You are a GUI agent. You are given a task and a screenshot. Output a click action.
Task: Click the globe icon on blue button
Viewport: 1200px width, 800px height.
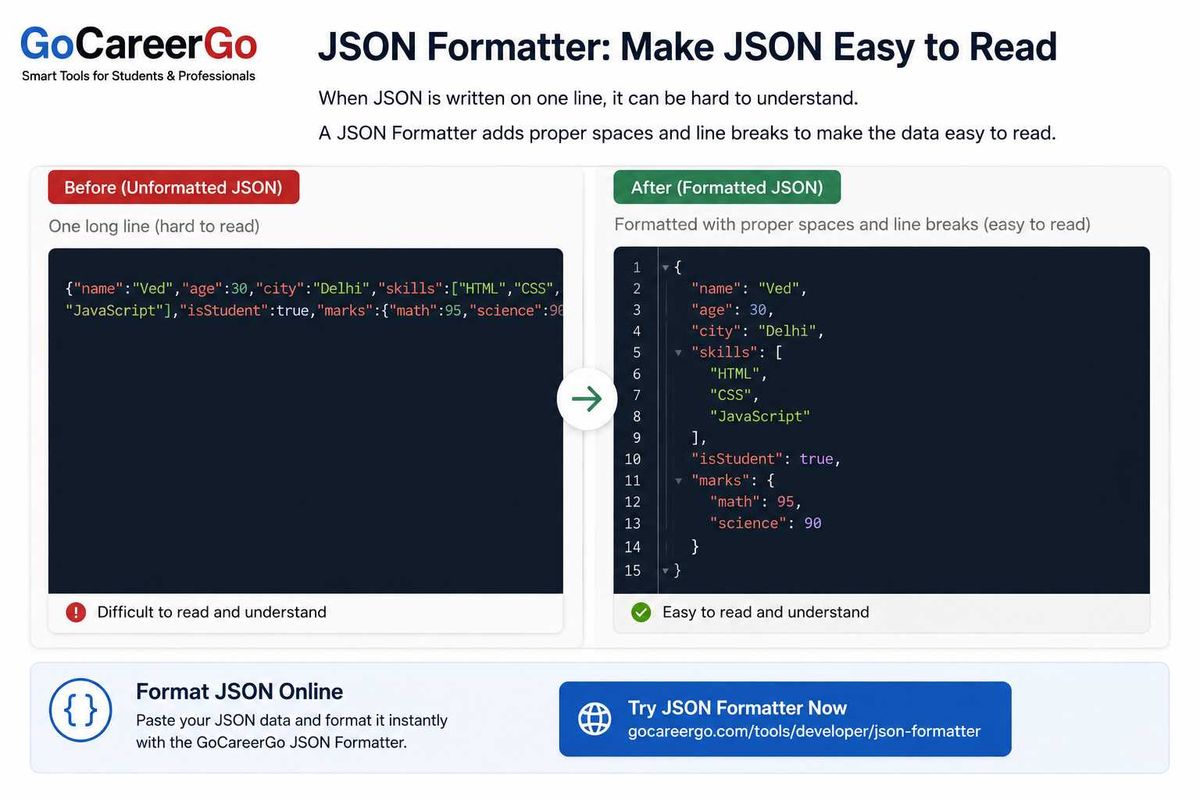click(595, 718)
